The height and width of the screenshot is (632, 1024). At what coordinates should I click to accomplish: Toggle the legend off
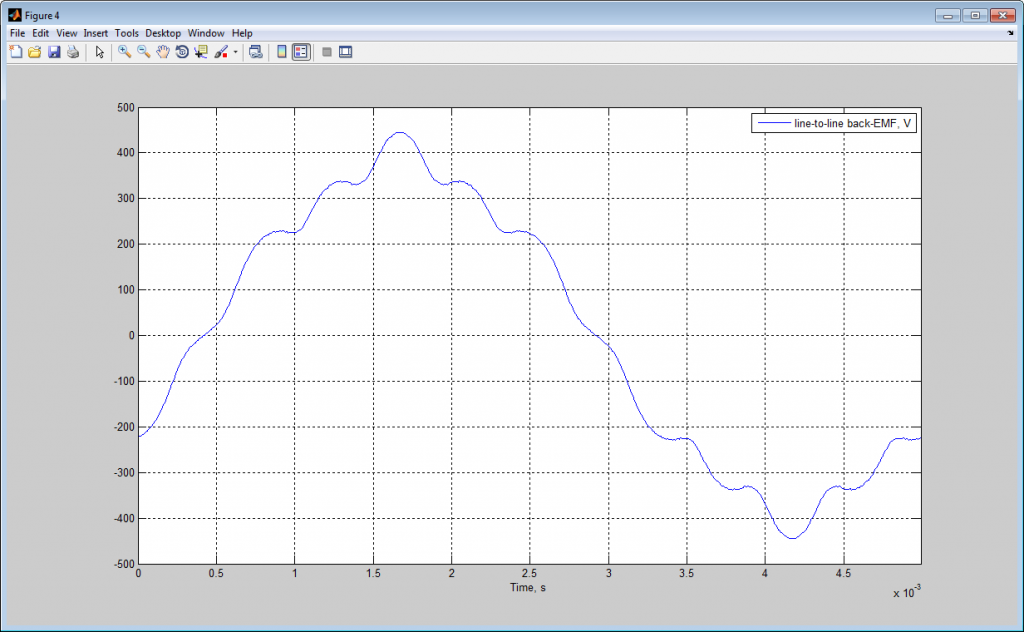tap(300, 51)
